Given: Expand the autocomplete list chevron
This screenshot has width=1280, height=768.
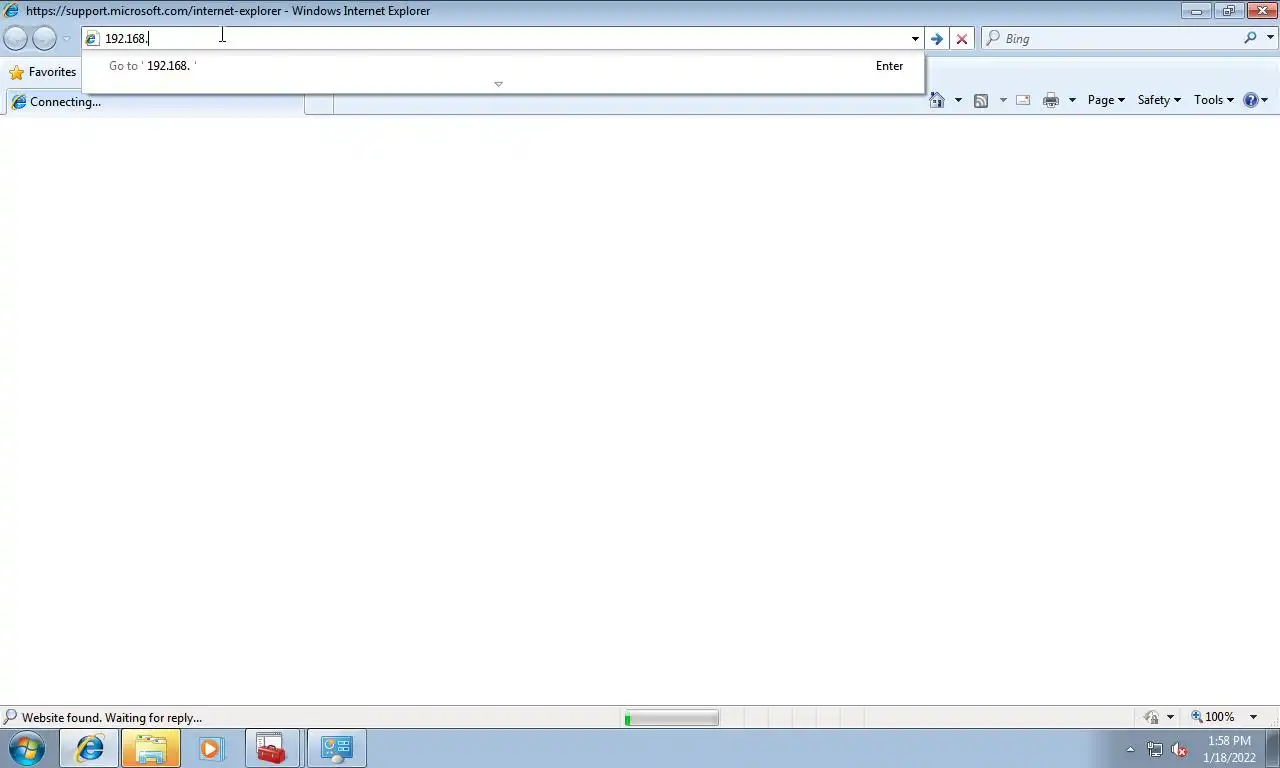Looking at the screenshot, I should (498, 84).
